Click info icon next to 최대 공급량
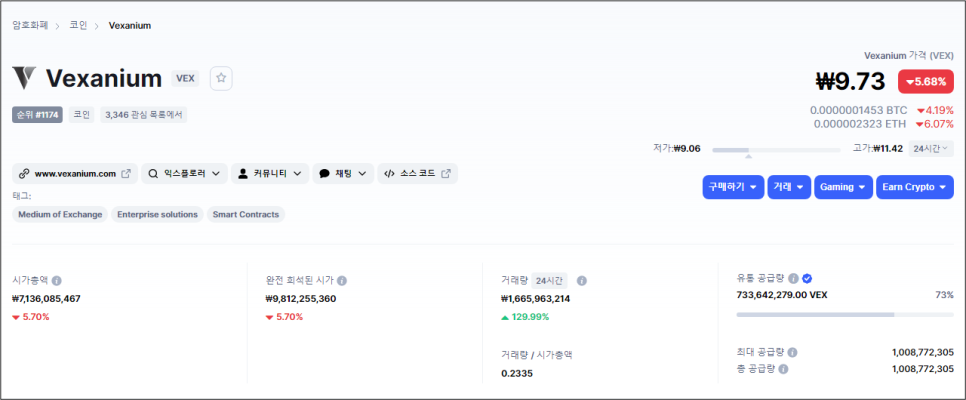This screenshot has width=966, height=400. [793, 352]
